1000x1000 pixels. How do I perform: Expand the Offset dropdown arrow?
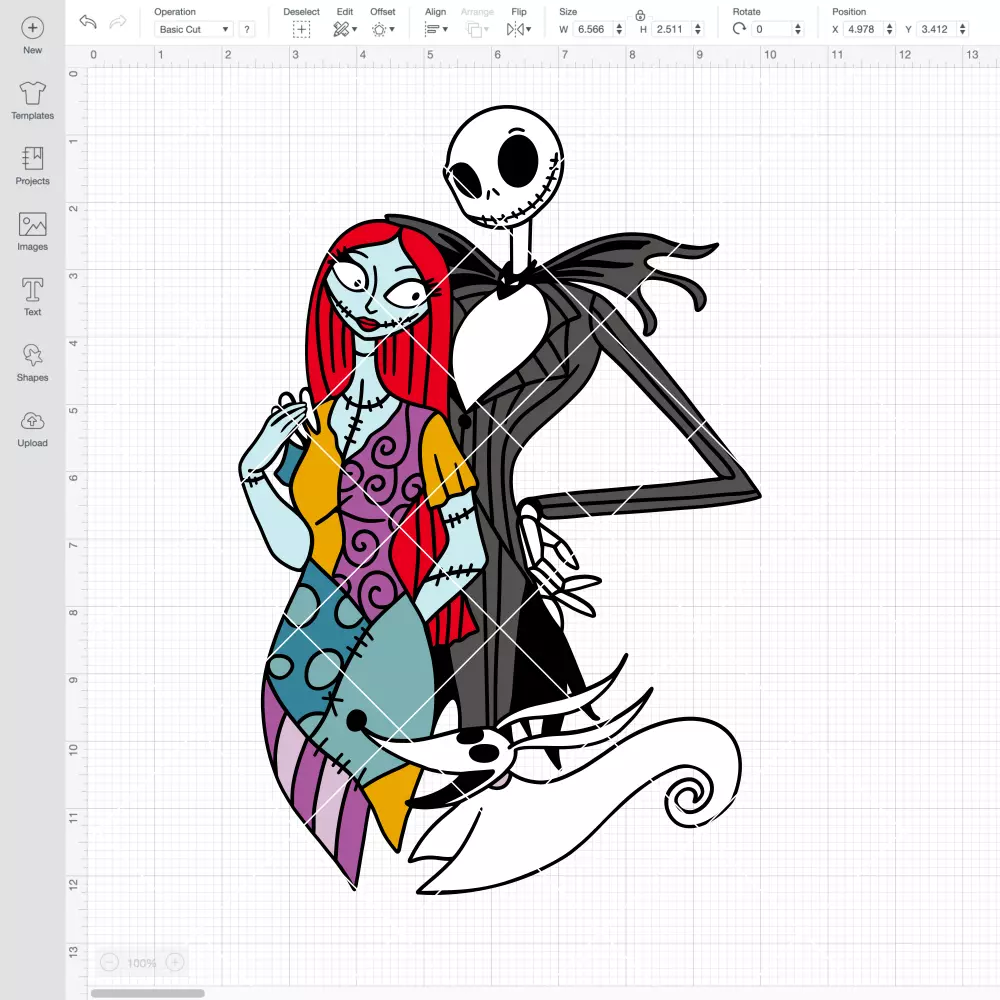(x=392, y=29)
